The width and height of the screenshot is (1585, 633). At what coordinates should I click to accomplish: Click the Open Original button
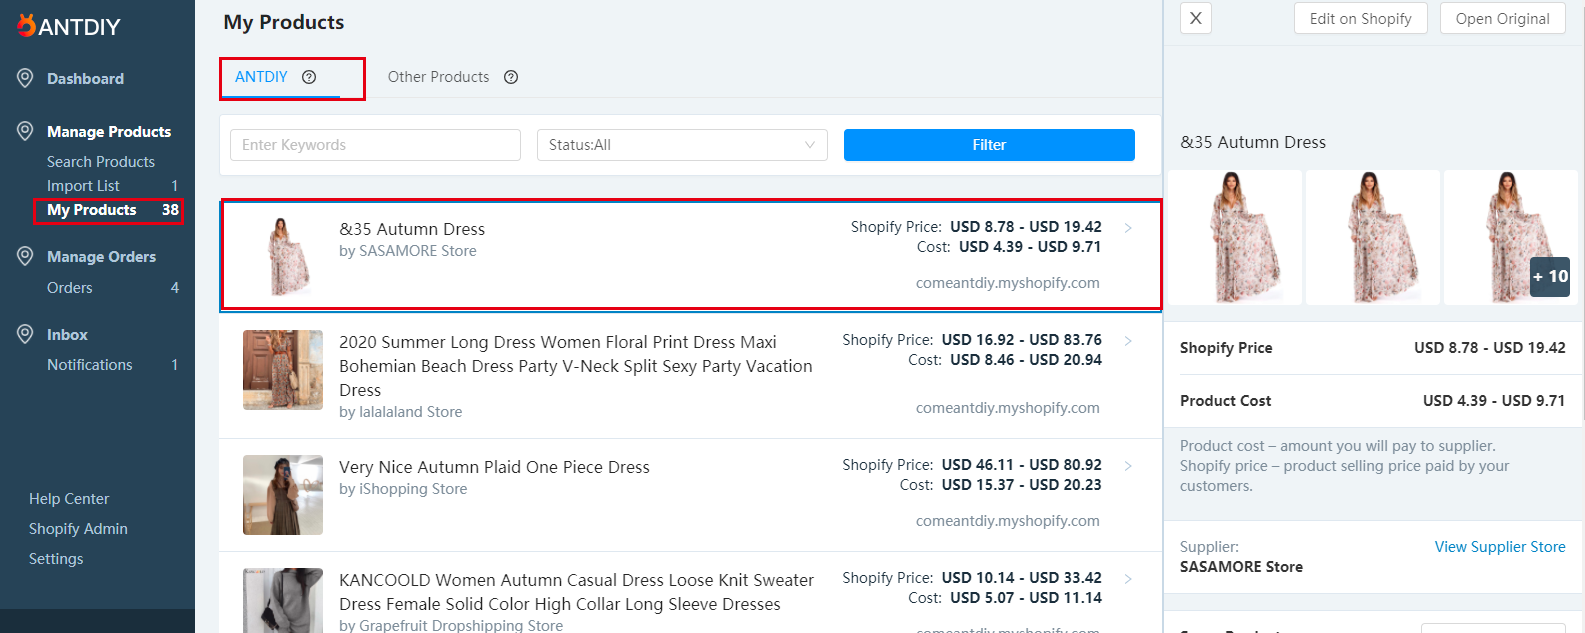(1502, 18)
